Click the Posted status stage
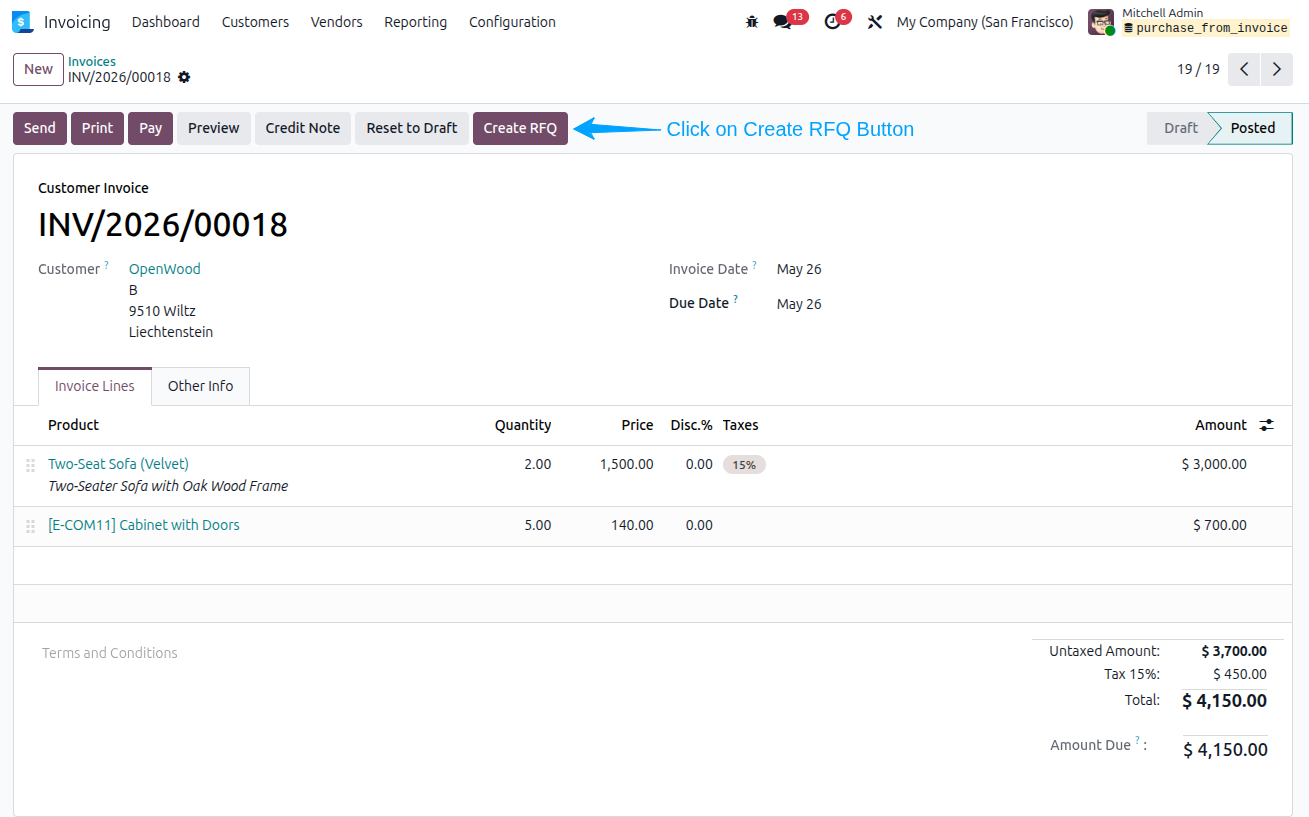This screenshot has height=817, width=1309. click(1252, 128)
